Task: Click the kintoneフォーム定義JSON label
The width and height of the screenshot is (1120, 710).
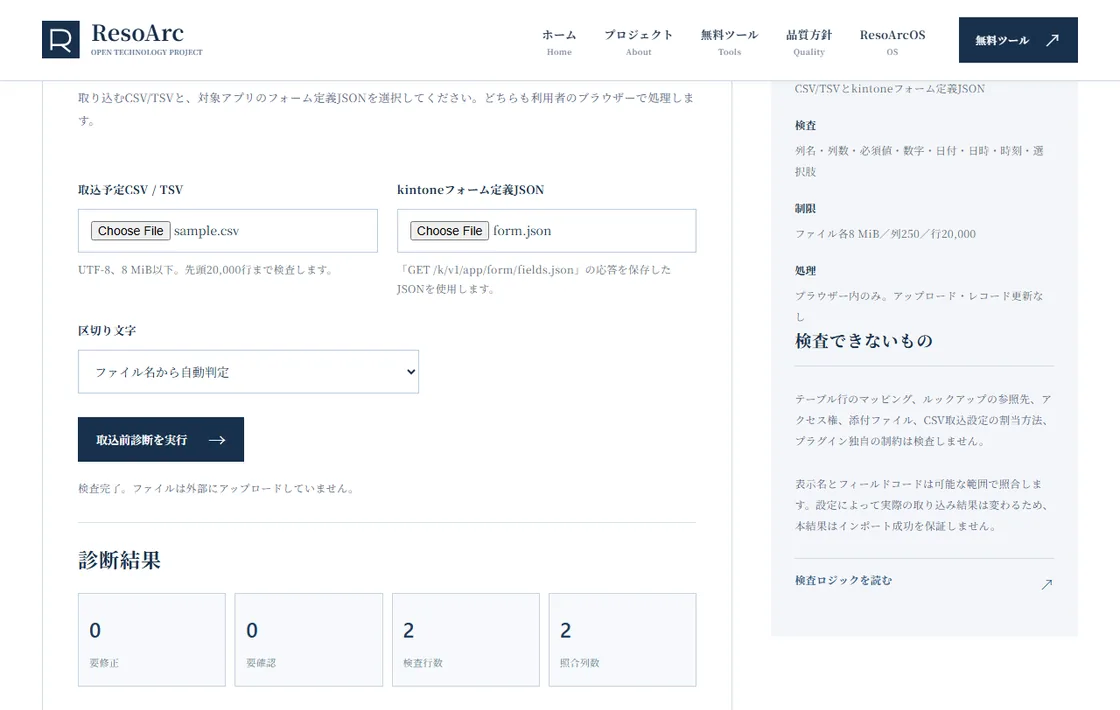Action: (471, 190)
